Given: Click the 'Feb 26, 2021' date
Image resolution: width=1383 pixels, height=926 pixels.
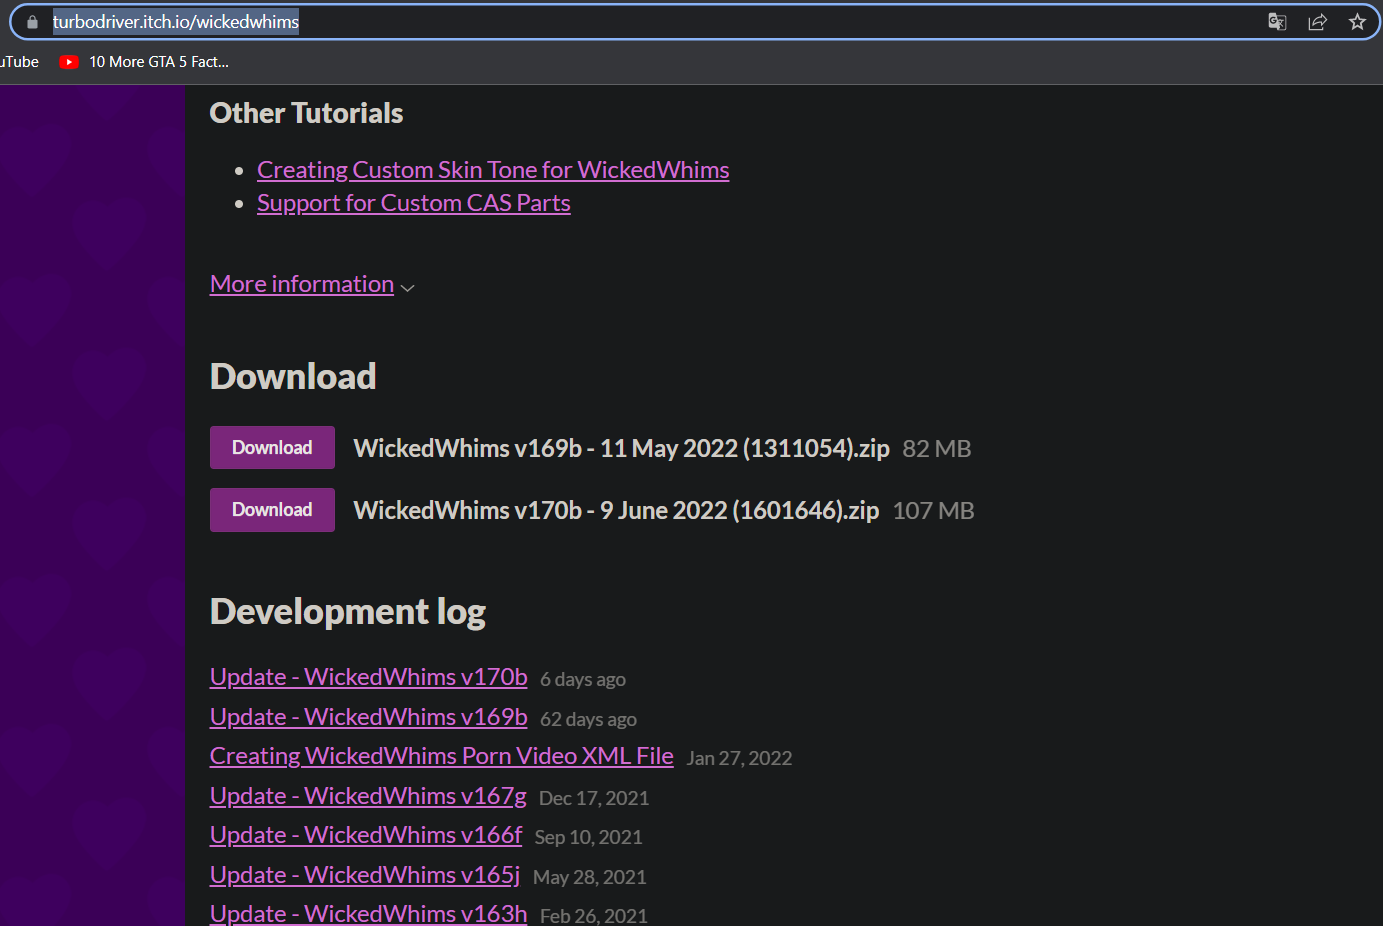Looking at the screenshot, I should click(594, 916).
